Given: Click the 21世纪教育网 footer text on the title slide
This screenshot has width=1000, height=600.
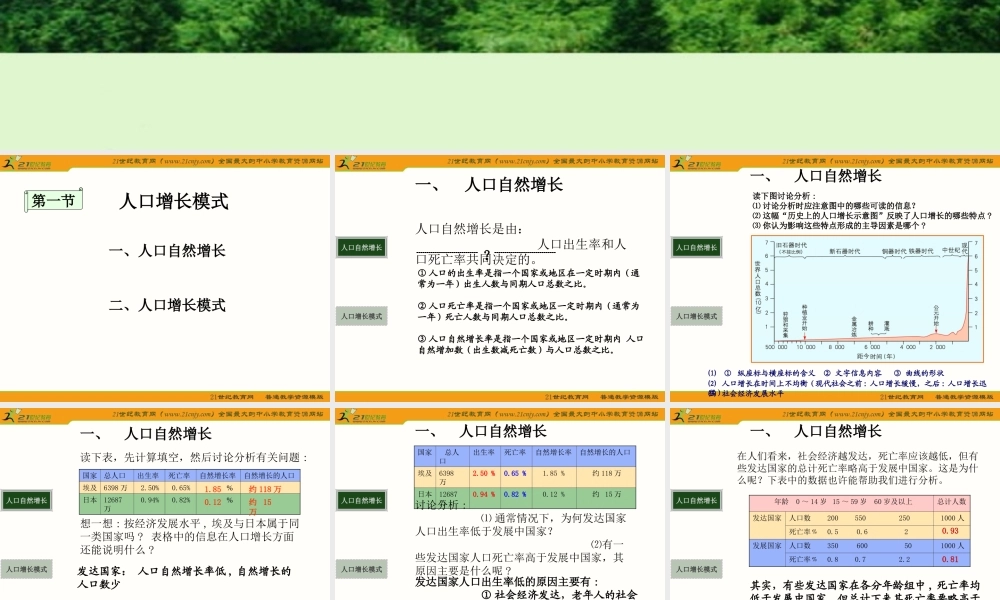Looking at the screenshot, I should 232,397.
